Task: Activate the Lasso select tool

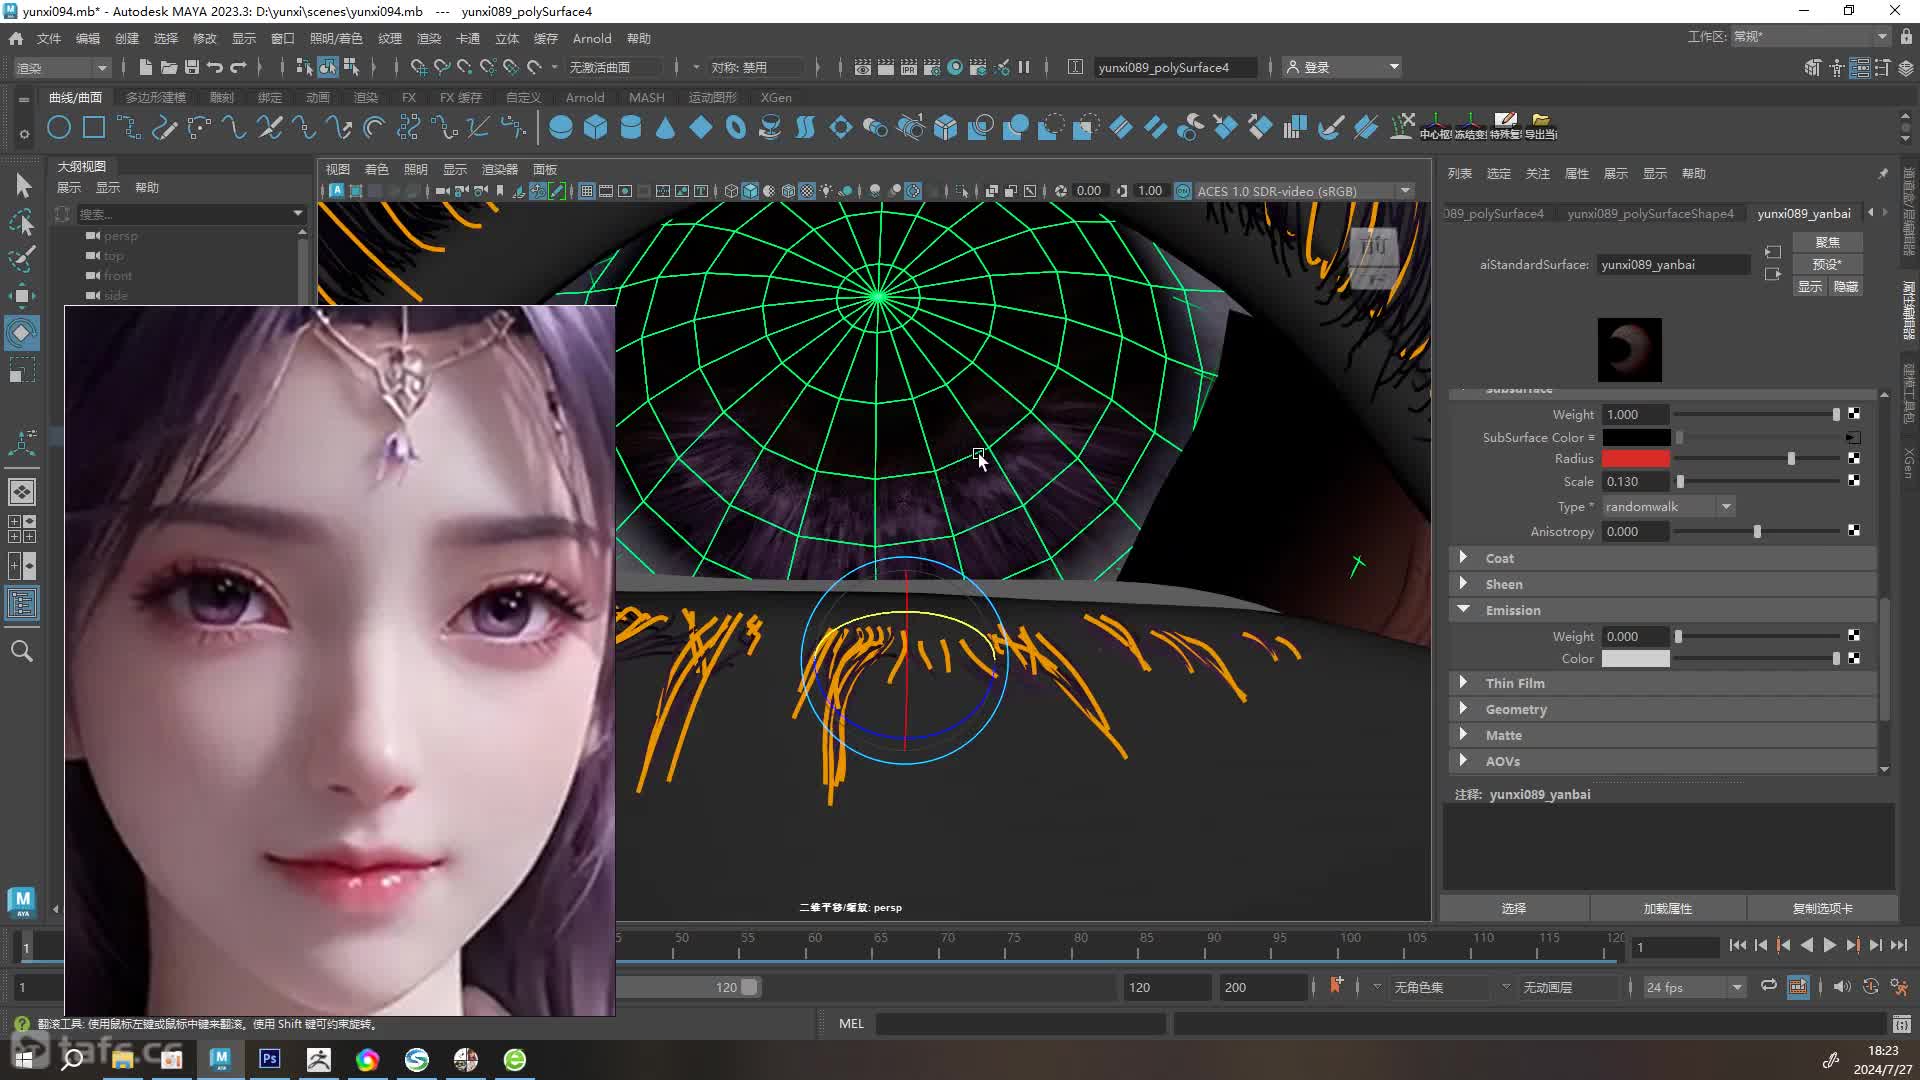Action: [22, 222]
